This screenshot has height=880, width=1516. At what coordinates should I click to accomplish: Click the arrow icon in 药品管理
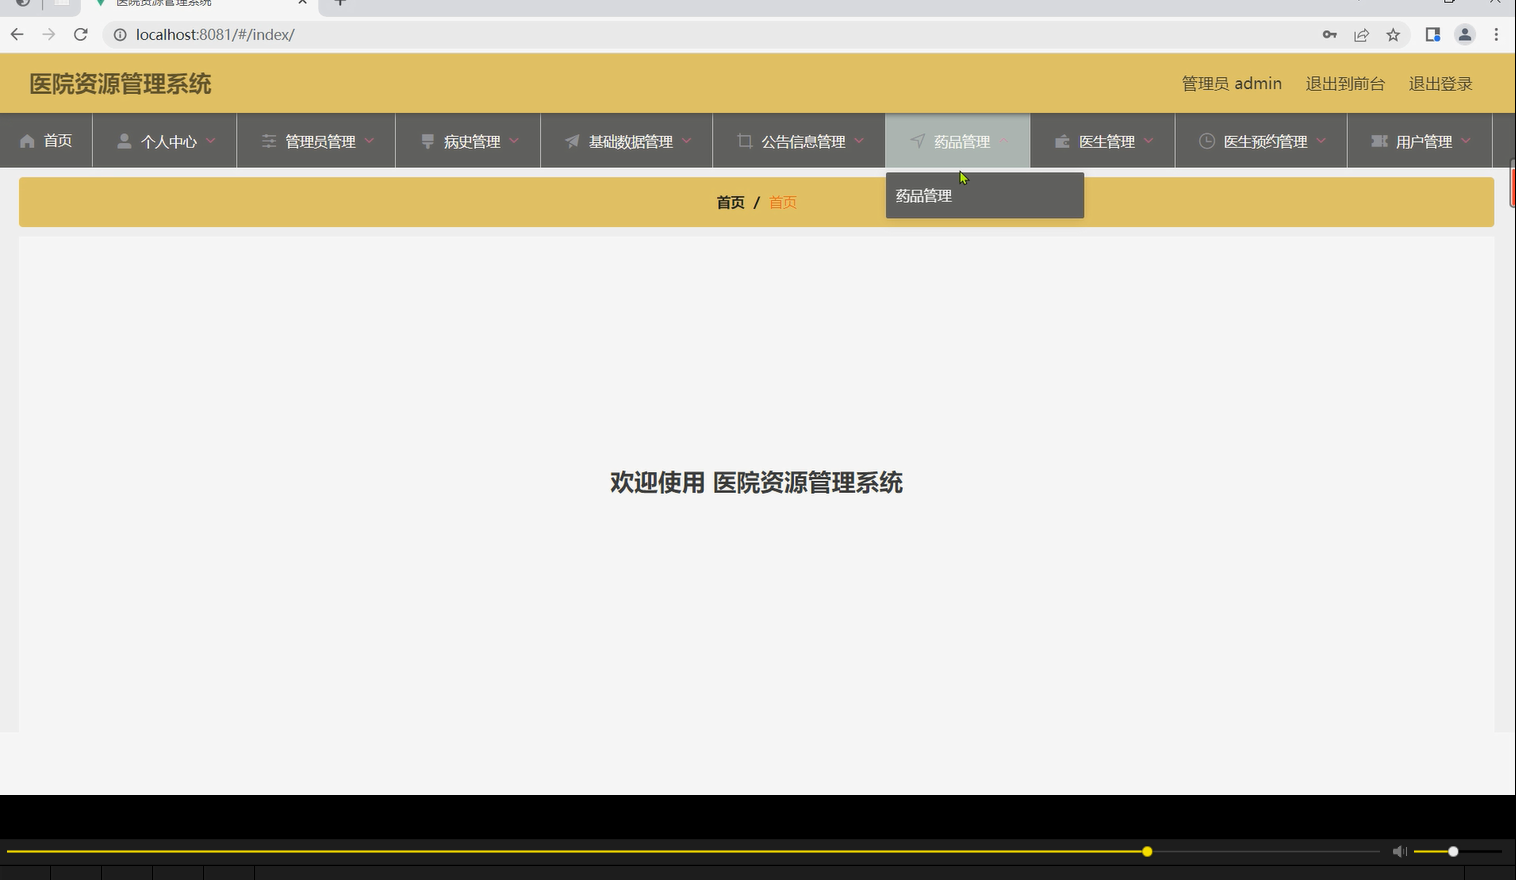click(918, 141)
